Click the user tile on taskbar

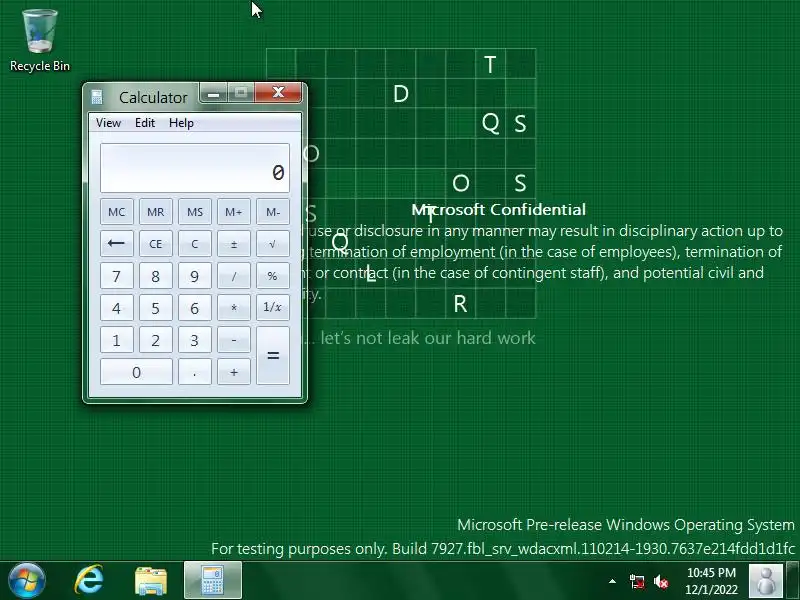coord(765,581)
